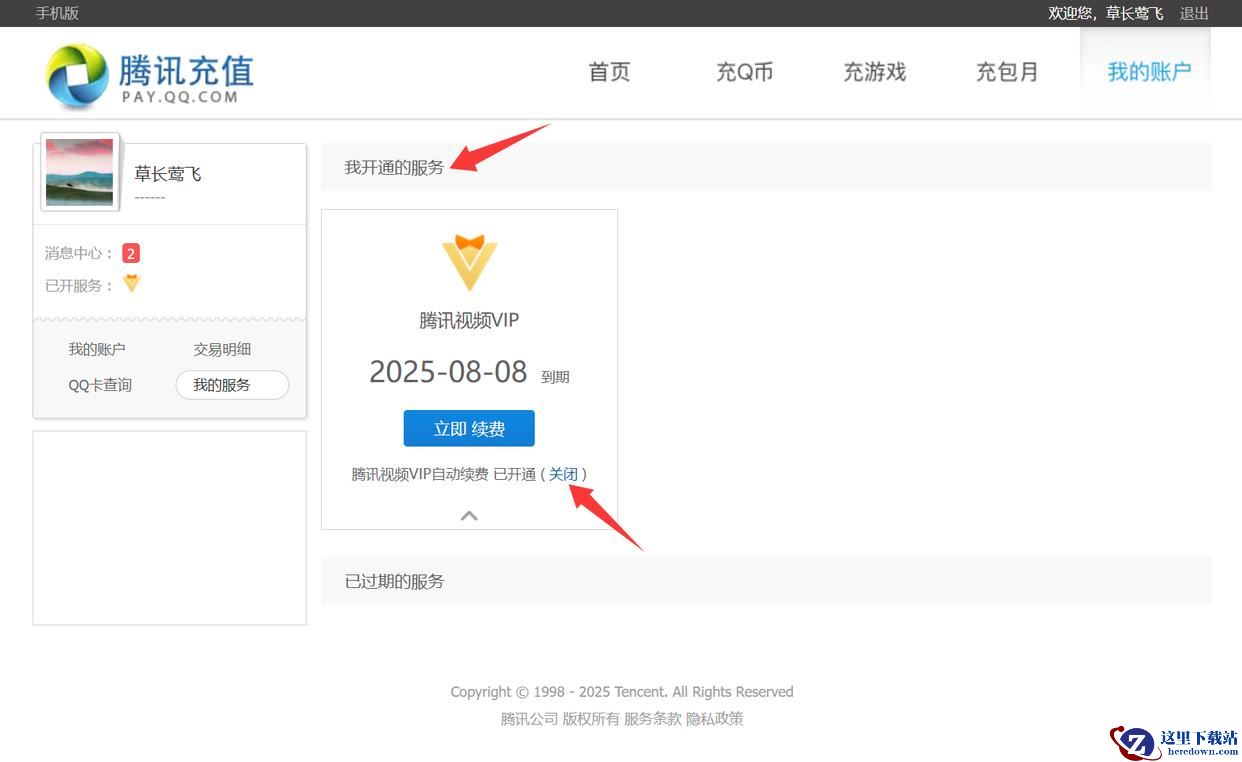
Task: Click the Tencent Video VIP icon in the service card
Action: (469, 263)
